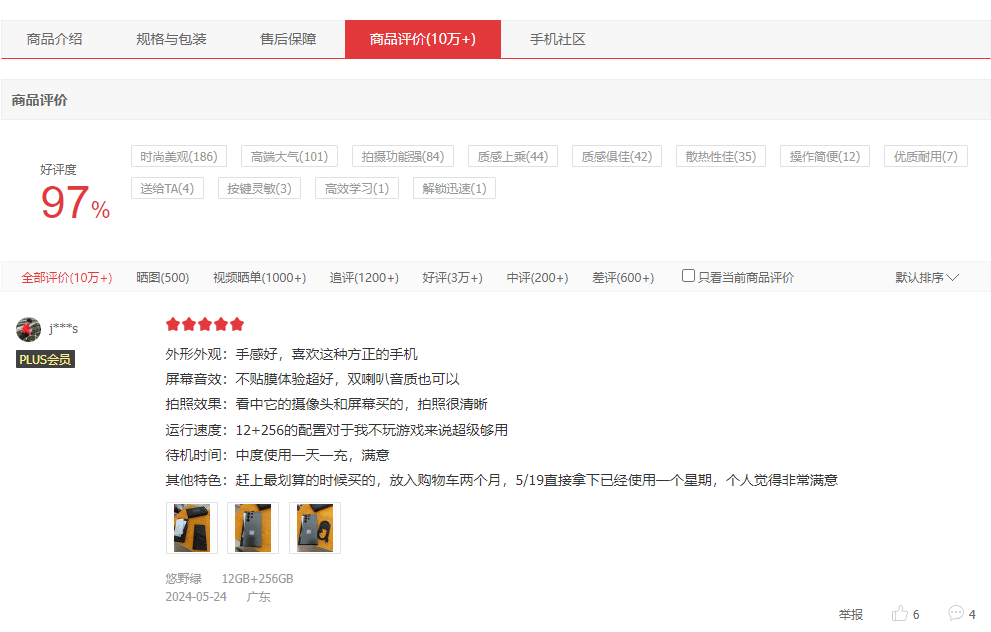Filter to 差评(600+) reviews
The width and height of the screenshot is (991, 632).
point(623,277)
